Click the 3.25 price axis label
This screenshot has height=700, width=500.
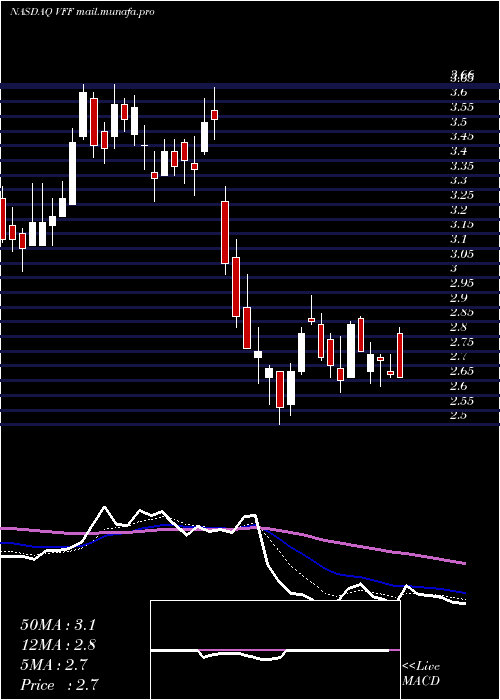pyautogui.click(x=462, y=195)
